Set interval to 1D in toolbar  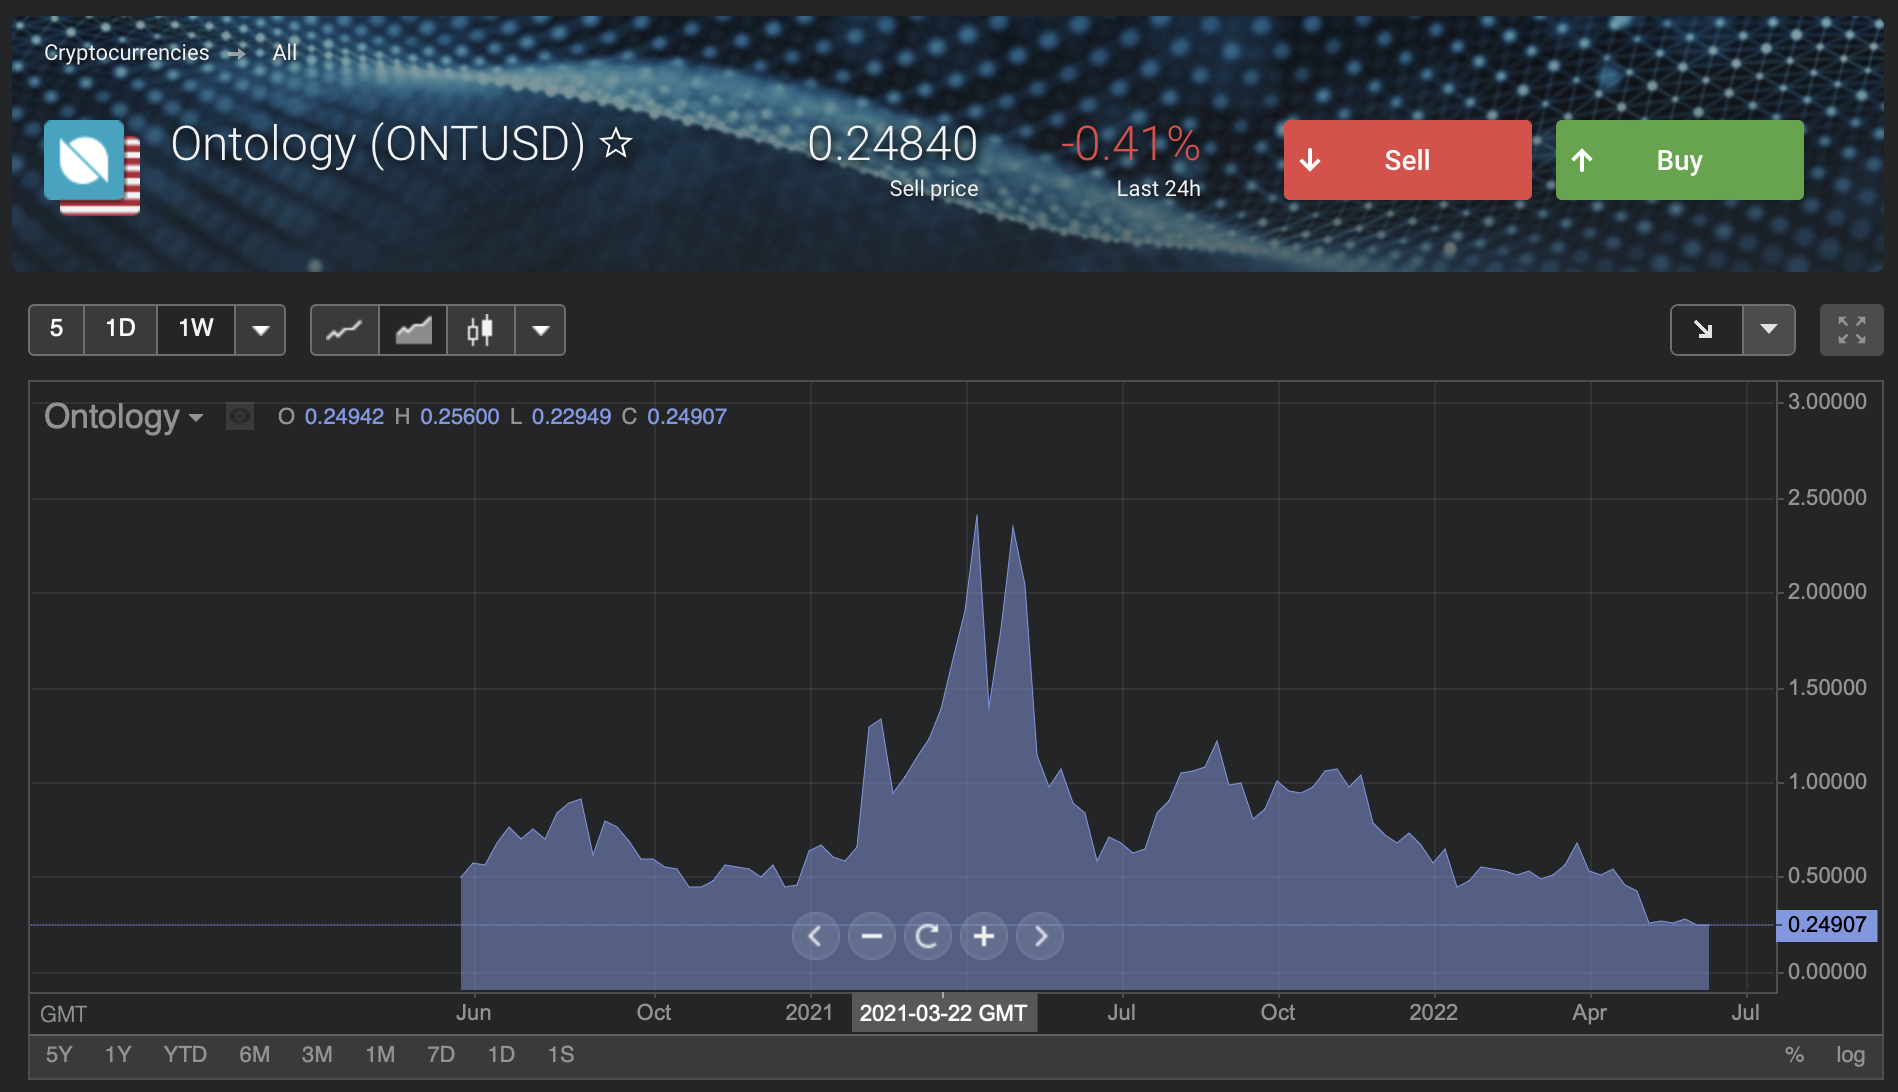[x=120, y=329]
